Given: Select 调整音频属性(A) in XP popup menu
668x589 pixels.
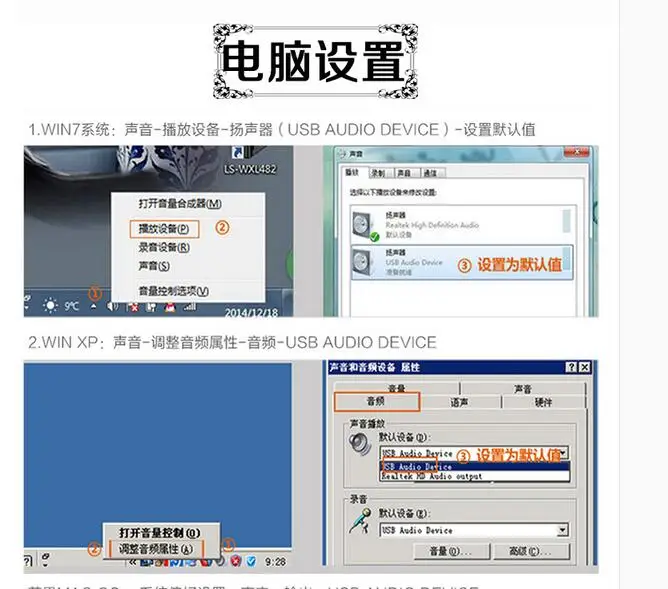Looking at the screenshot, I should [156, 549].
